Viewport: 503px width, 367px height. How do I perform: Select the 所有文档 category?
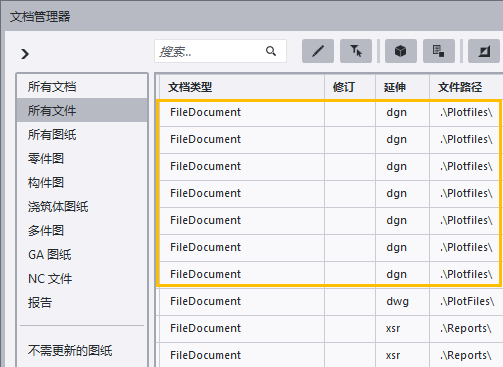pos(82,86)
